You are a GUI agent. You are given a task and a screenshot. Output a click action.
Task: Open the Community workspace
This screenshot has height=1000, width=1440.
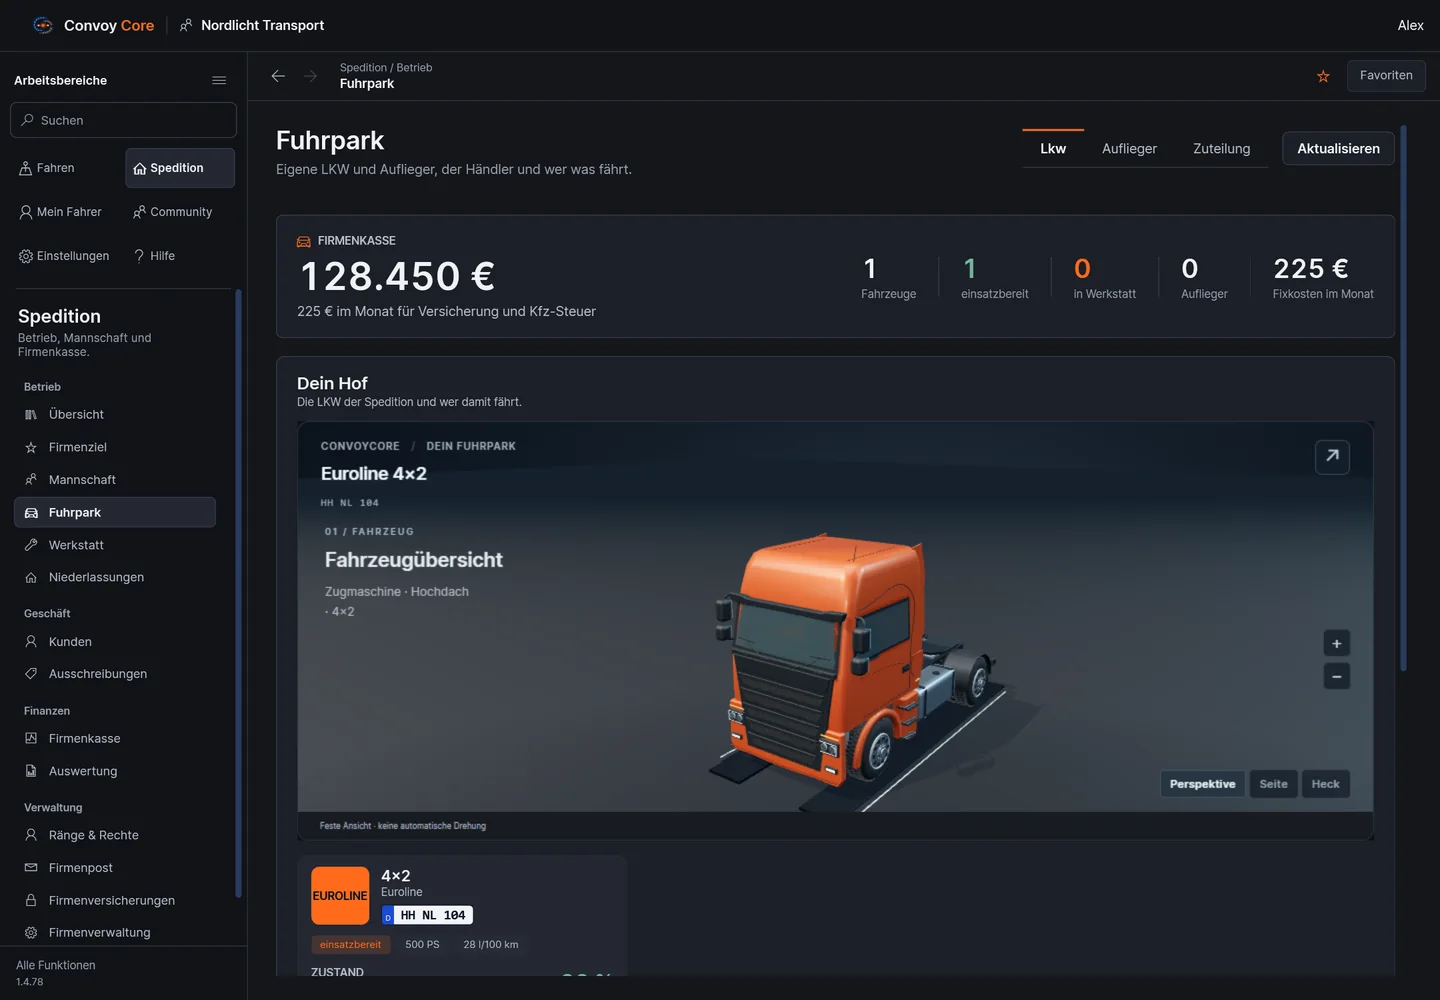180,212
